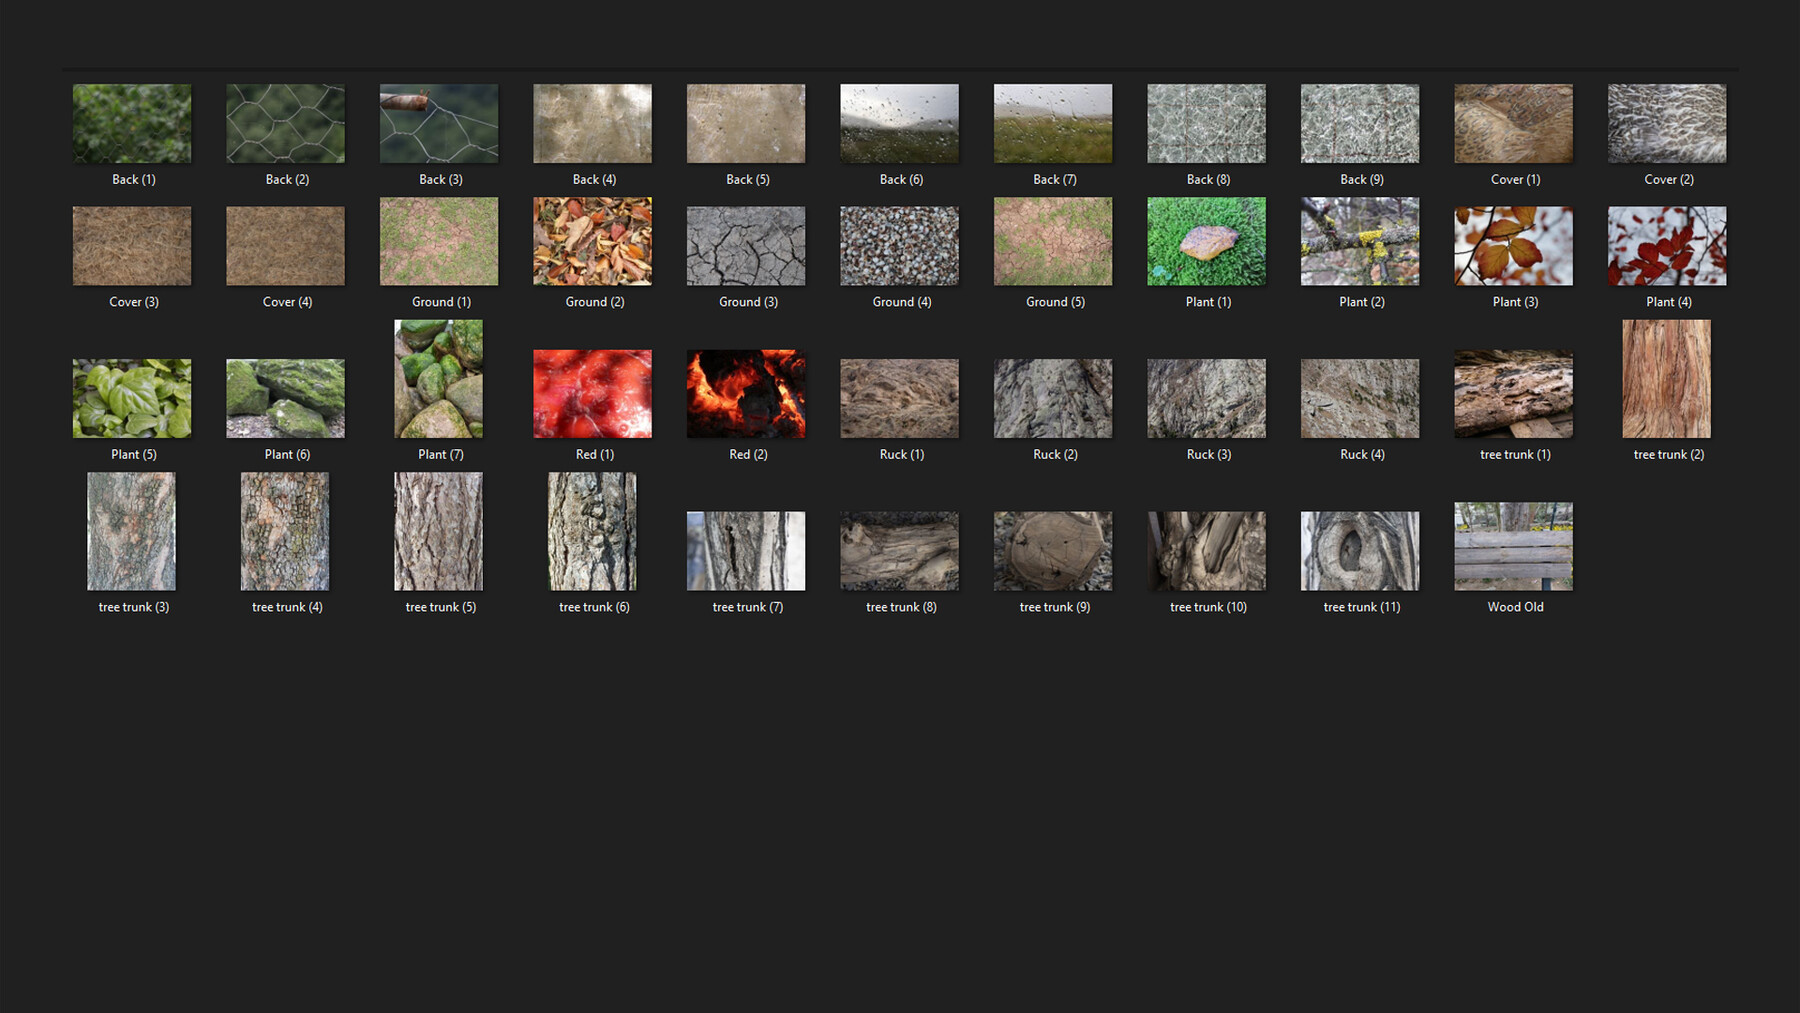Select the Cover (2) feather thumbnail

(1667, 123)
